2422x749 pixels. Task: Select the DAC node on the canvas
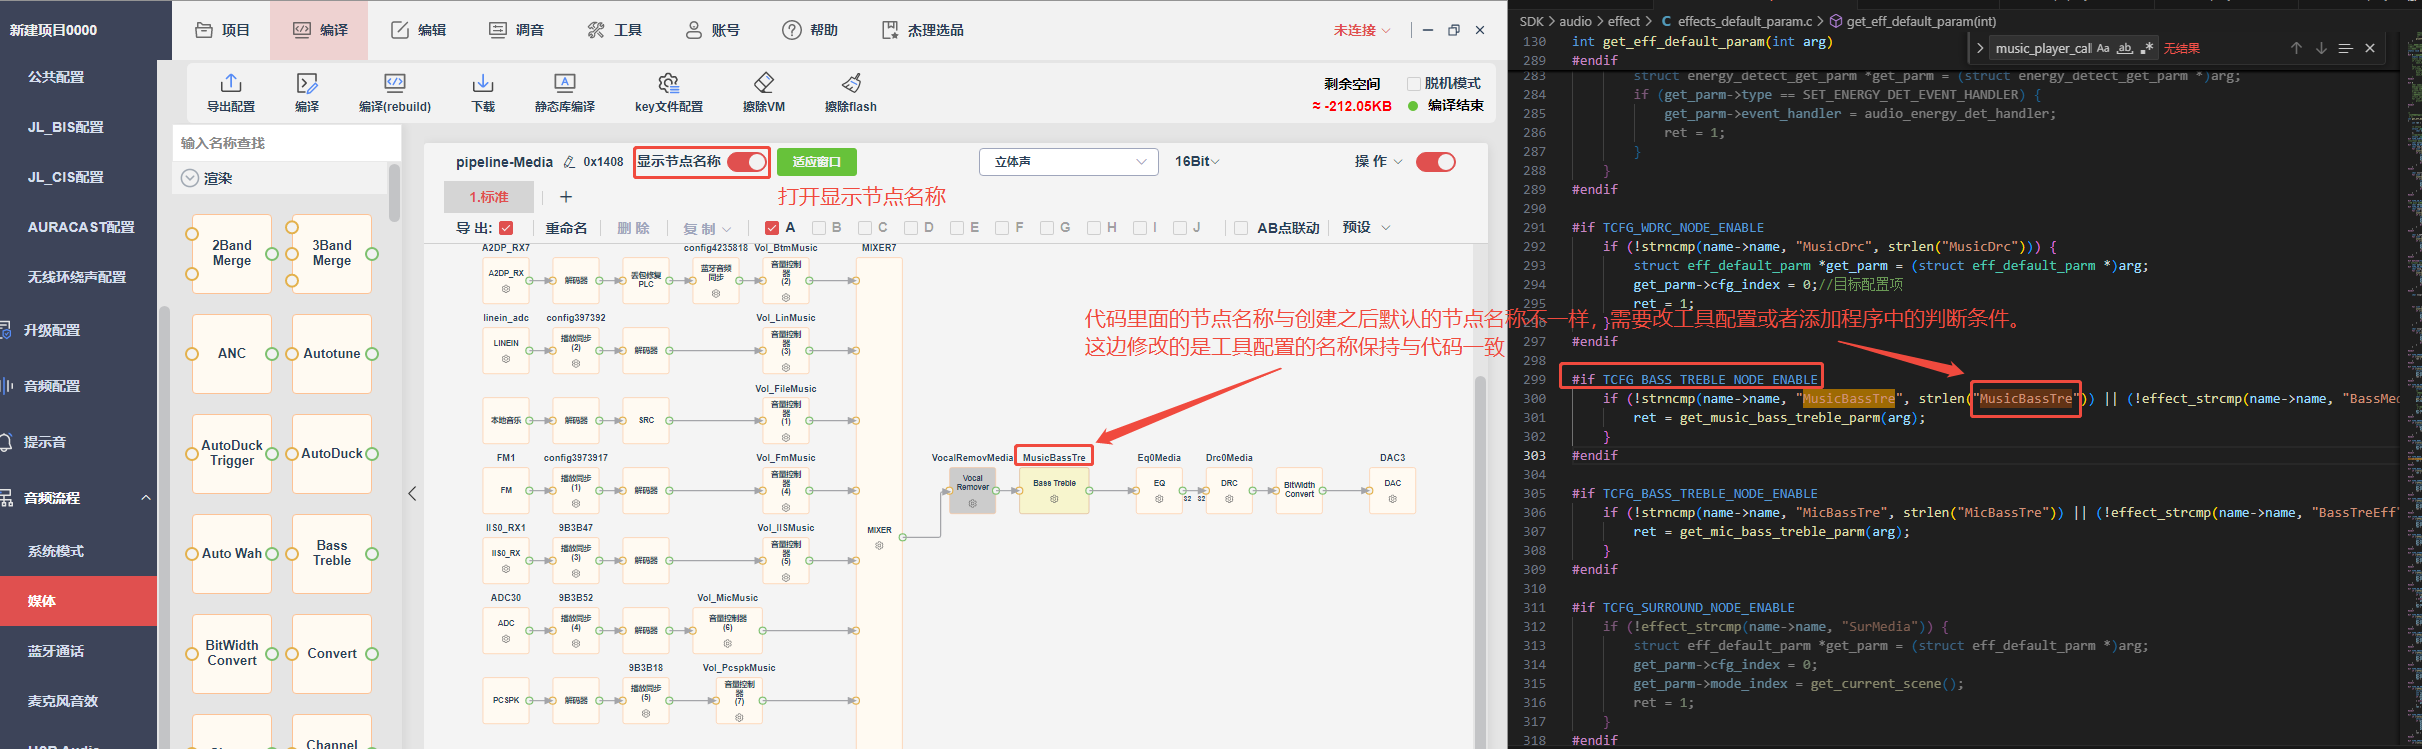(1392, 490)
